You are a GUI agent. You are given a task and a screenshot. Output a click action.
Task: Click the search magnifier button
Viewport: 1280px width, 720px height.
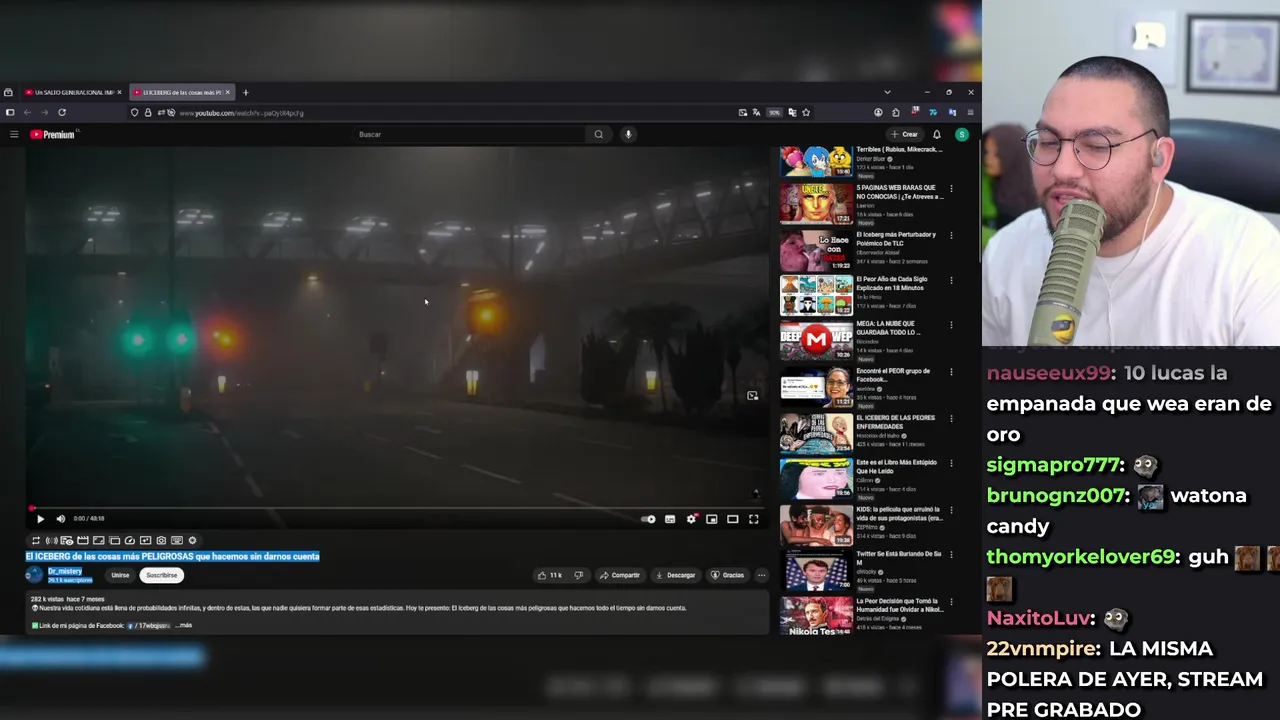tap(599, 134)
